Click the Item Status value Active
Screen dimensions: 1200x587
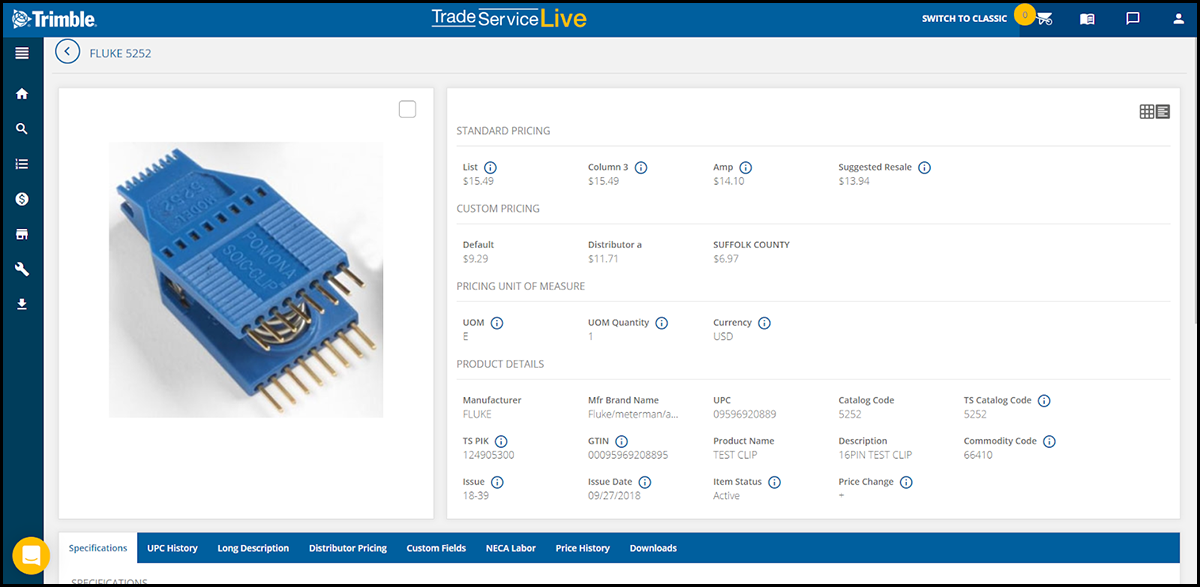[727, 496]
